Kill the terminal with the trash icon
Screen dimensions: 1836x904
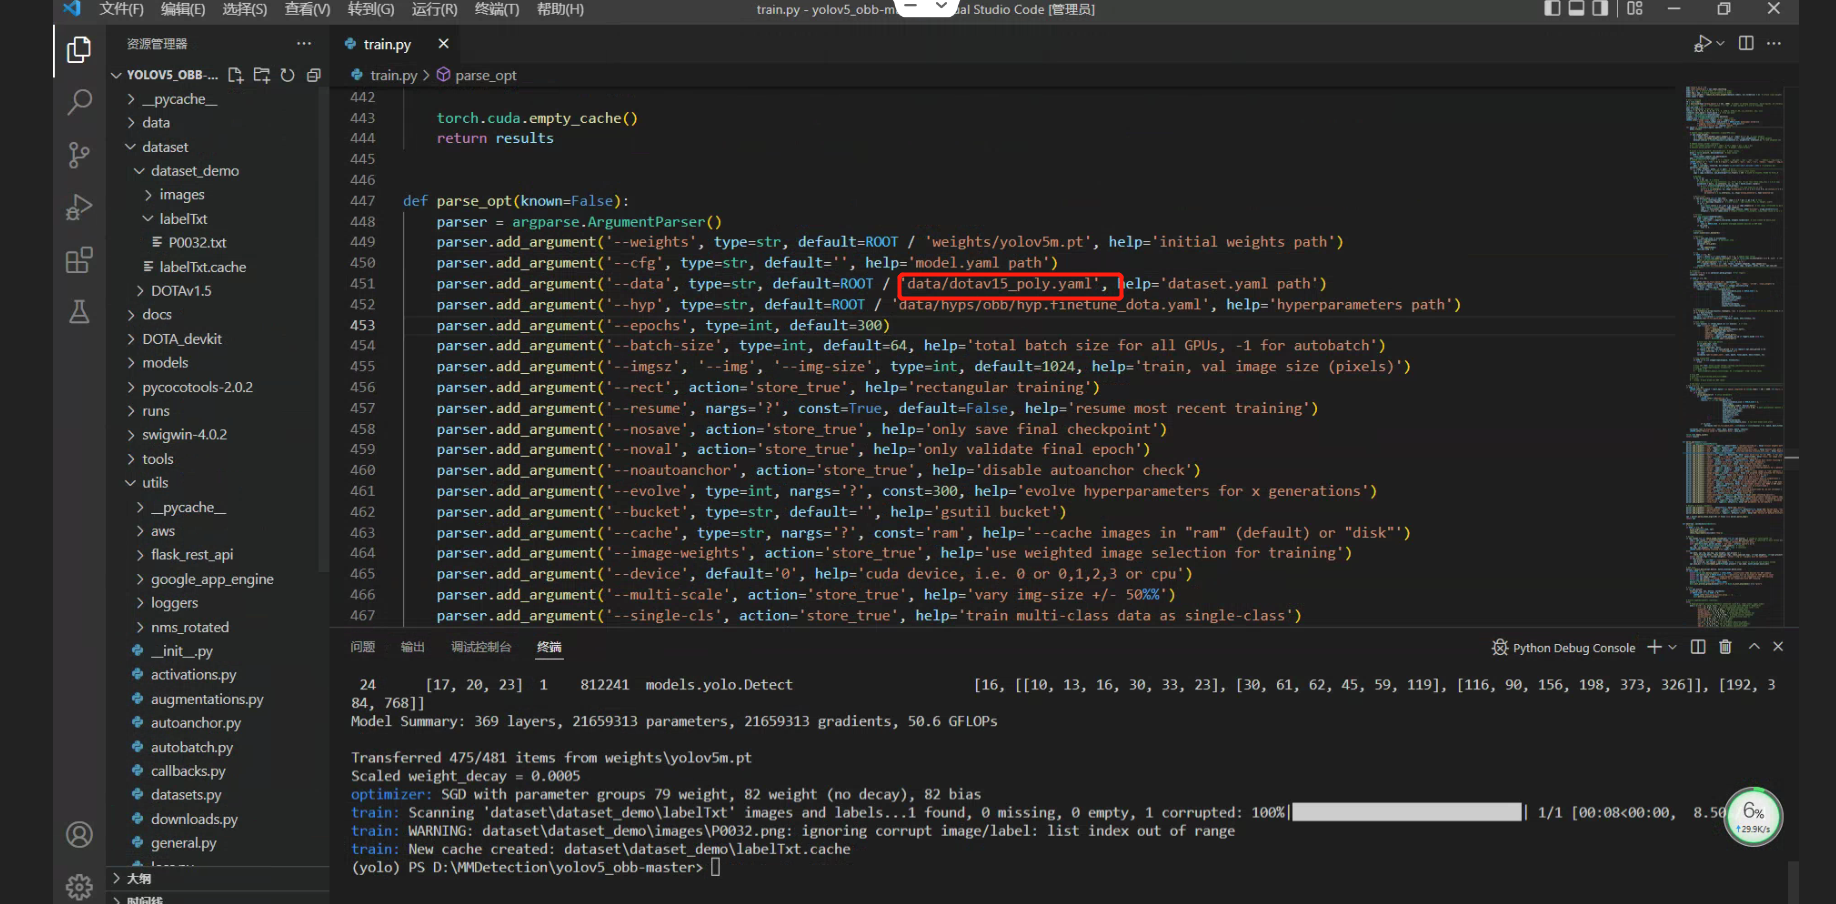tap(1724, 647)
